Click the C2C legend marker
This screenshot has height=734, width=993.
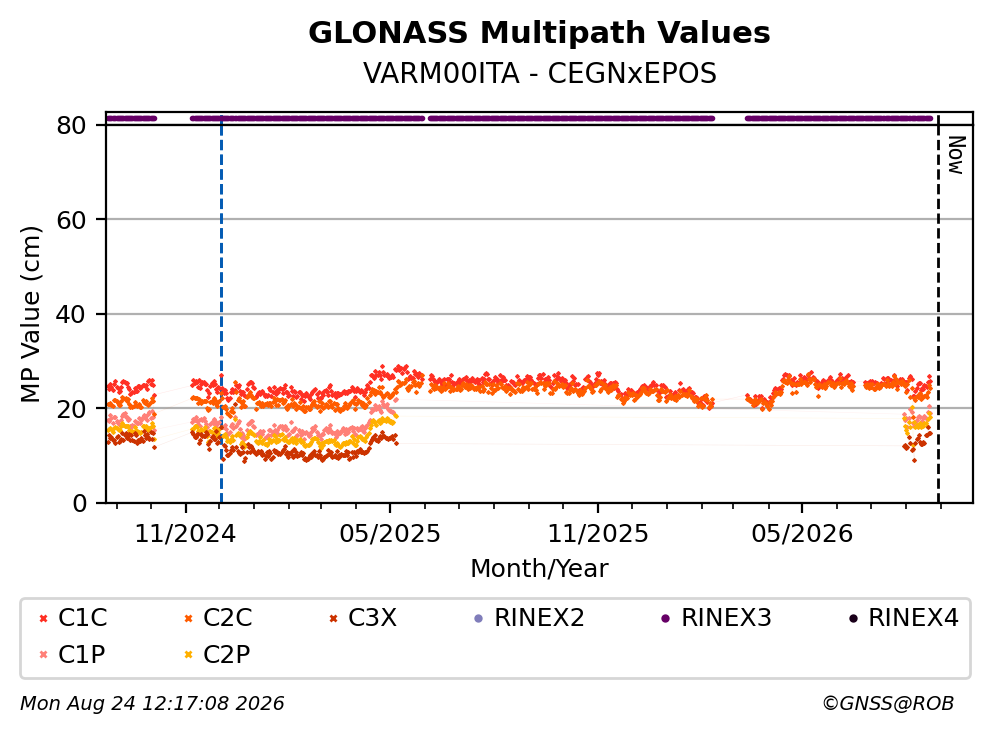tap(188, 619)
